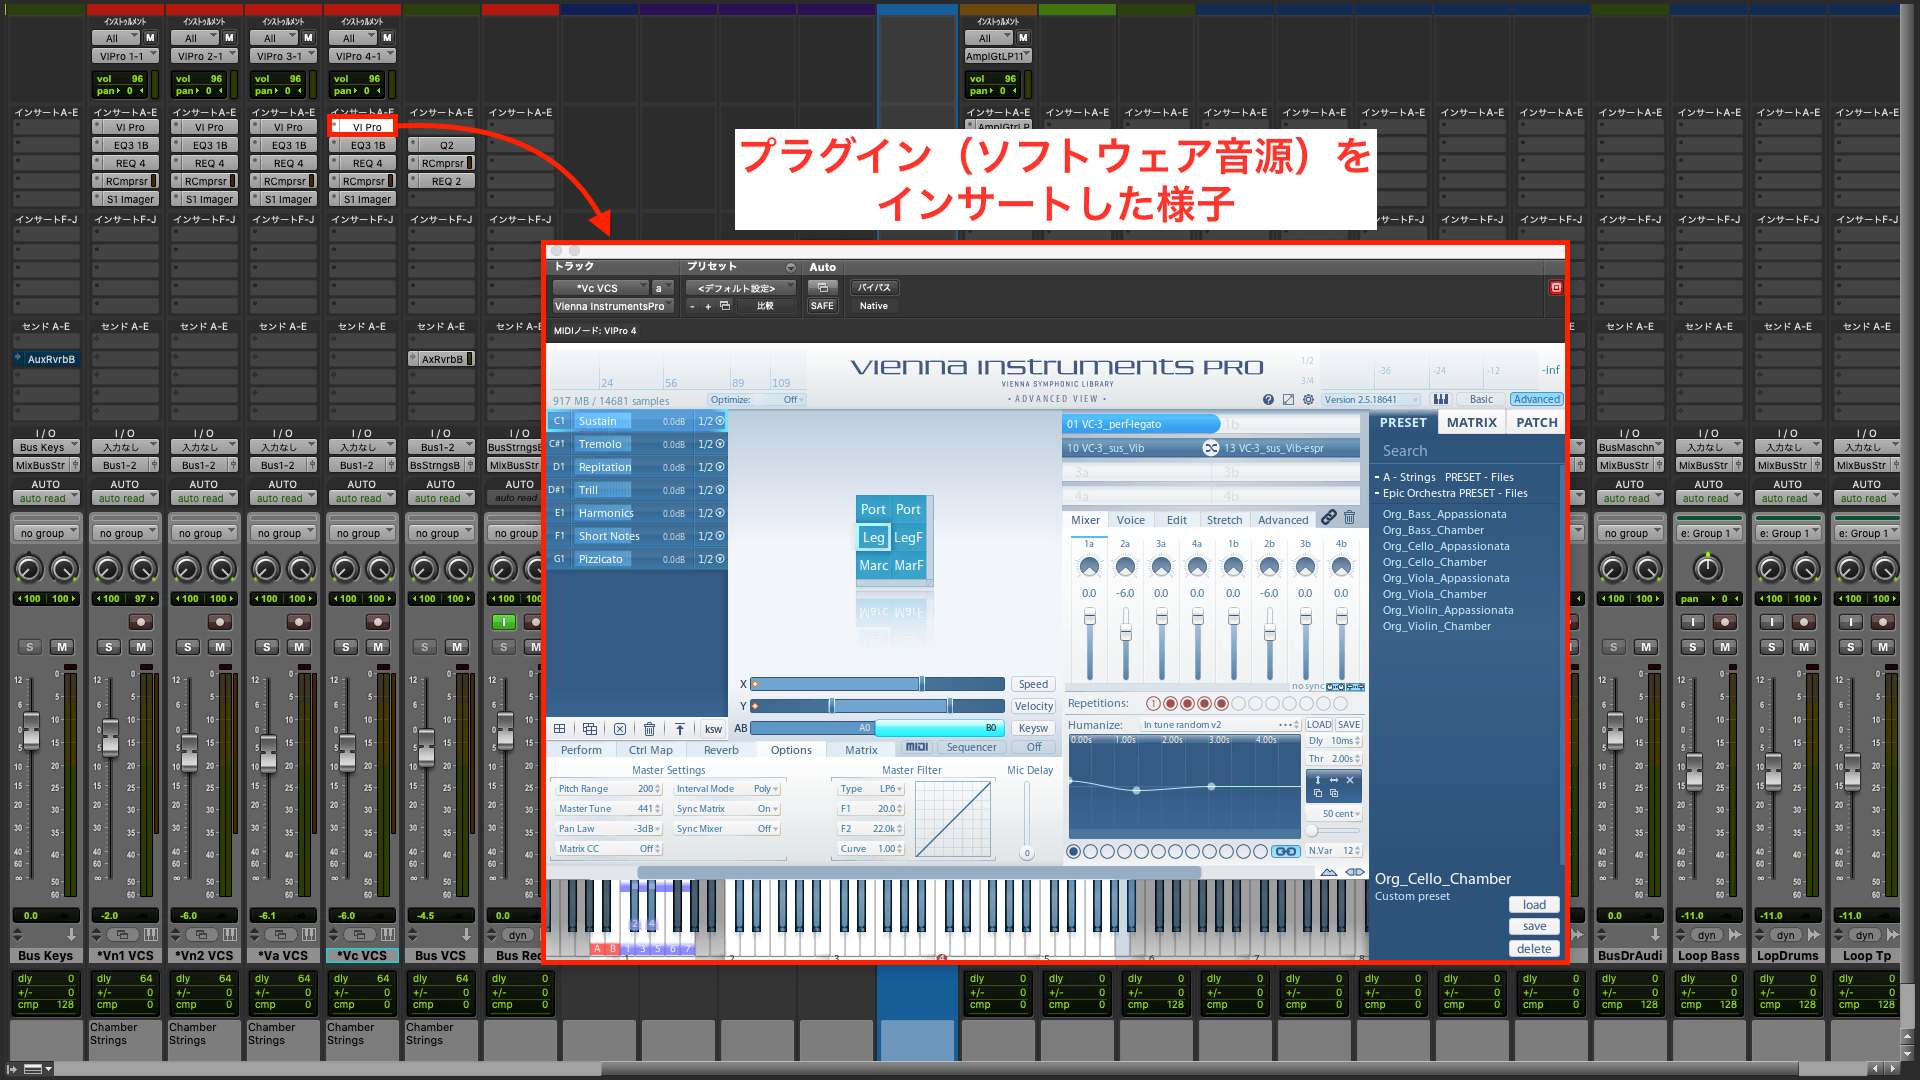Click the preset copy icon next to plus

pyautogui.click(x=725, y=306)
